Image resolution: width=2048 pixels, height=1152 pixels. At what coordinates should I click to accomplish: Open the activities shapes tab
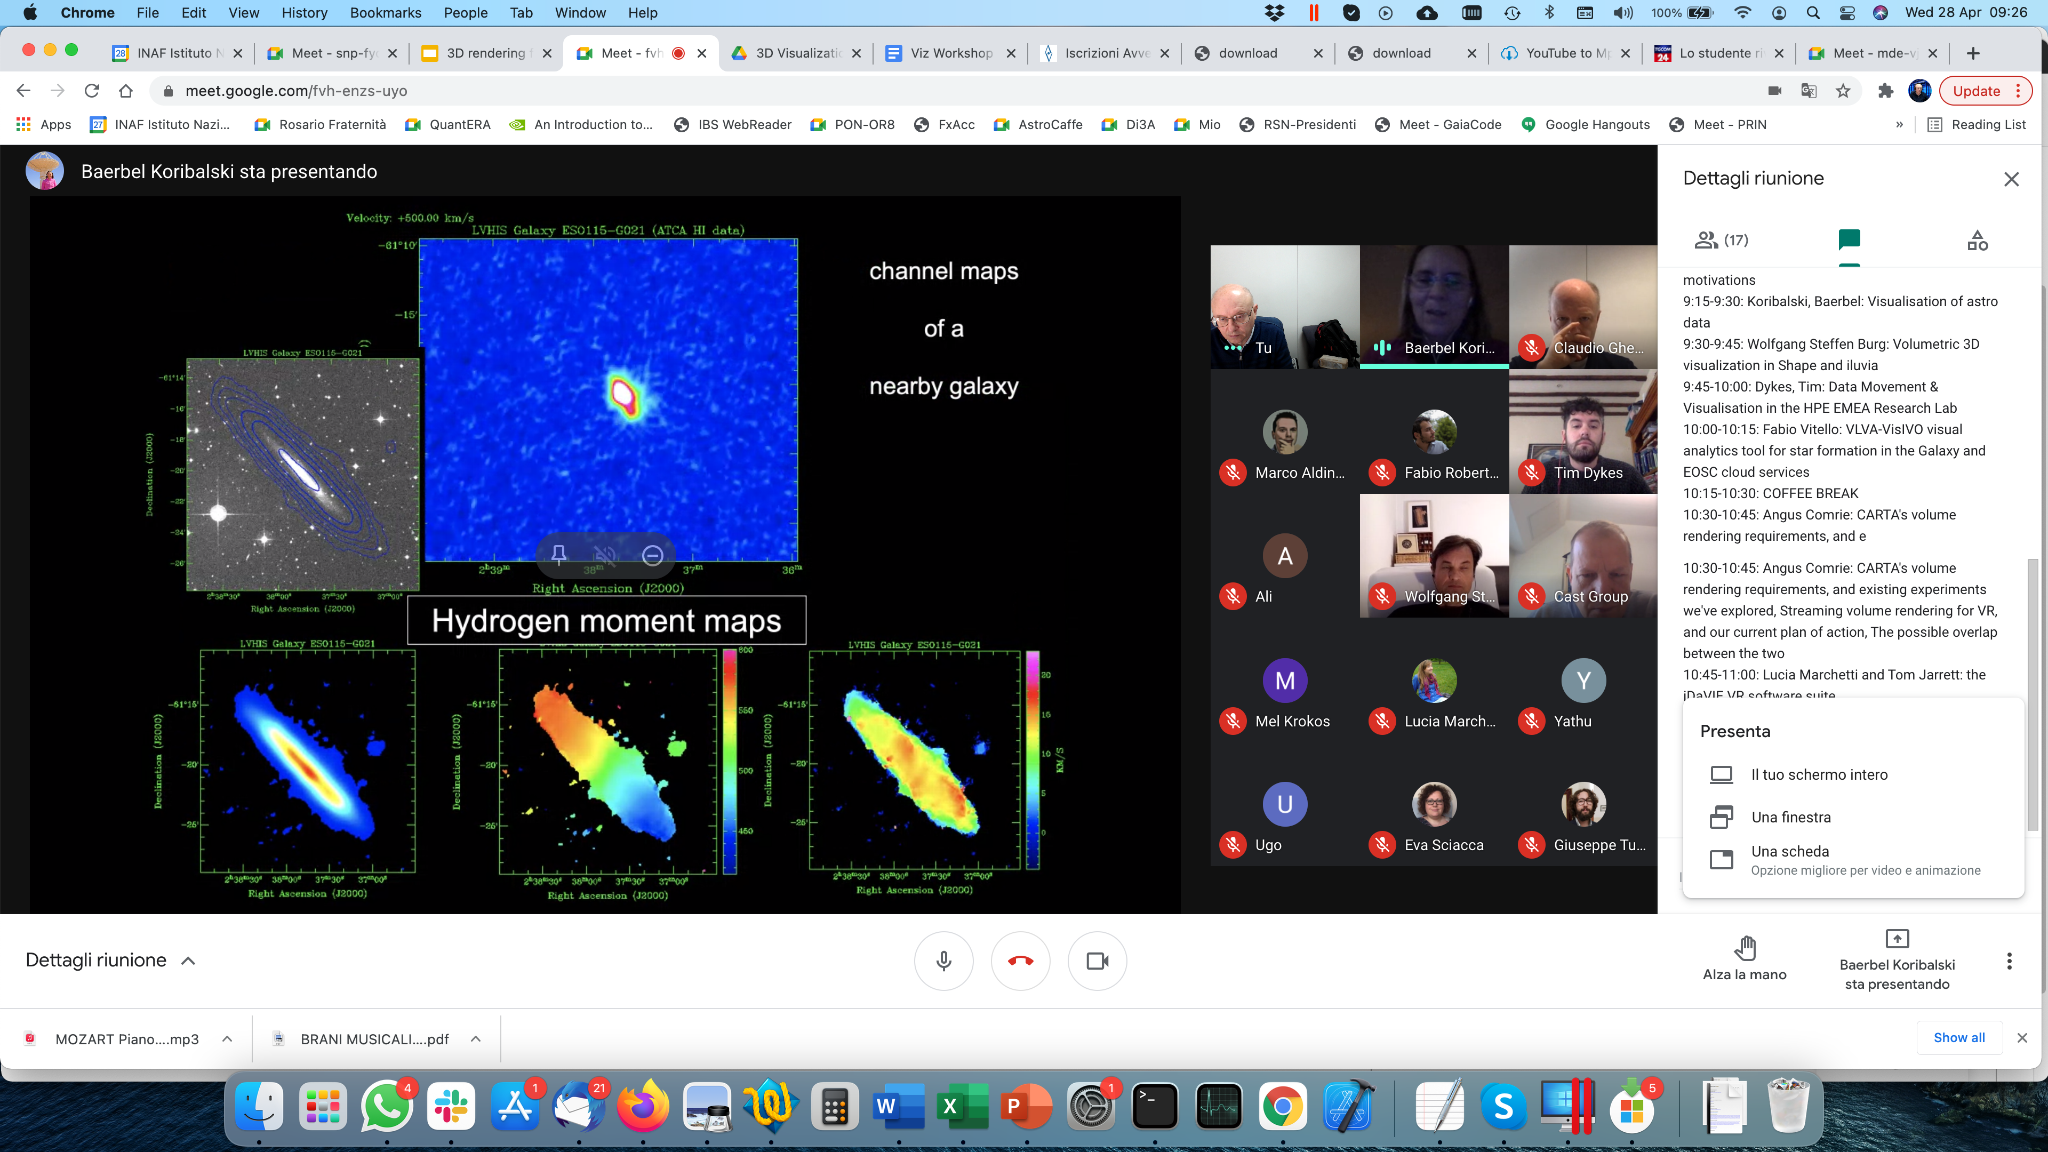1977,240
